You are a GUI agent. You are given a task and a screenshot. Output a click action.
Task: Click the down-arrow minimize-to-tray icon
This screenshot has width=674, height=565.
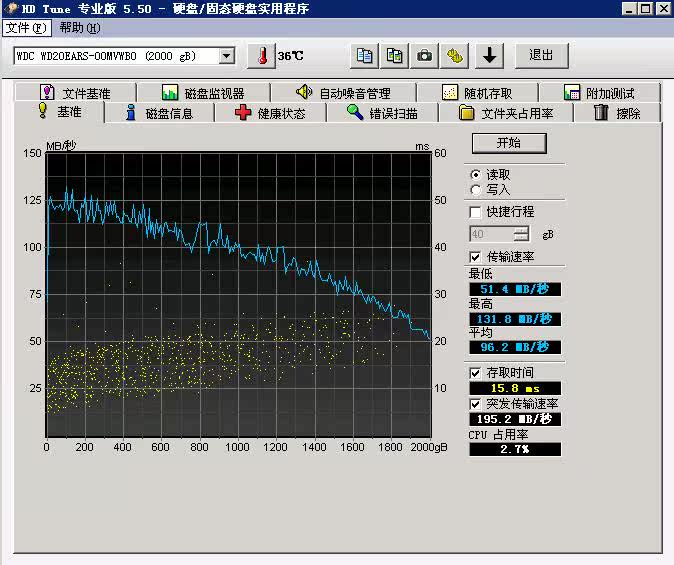pos(488,55)
